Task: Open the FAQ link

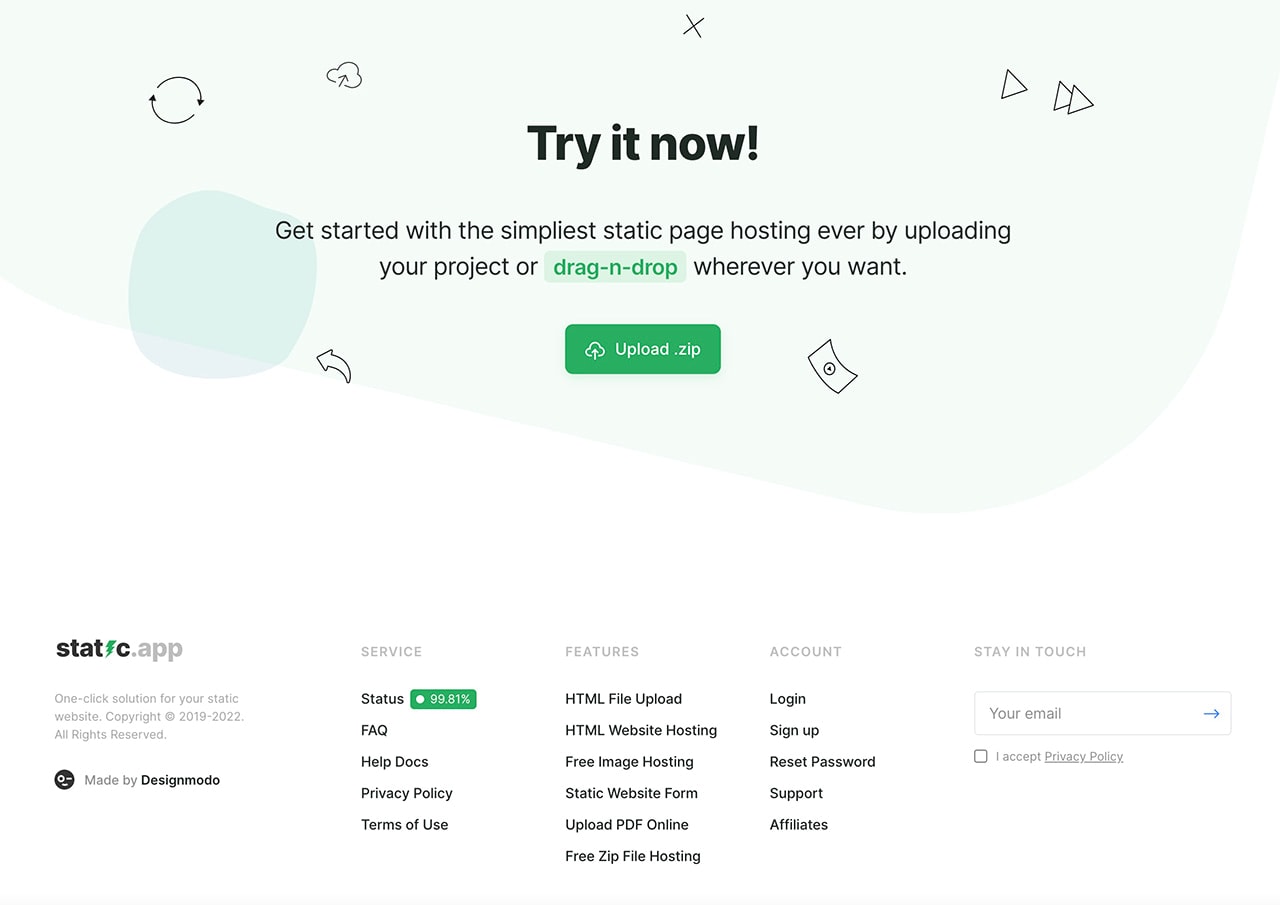Action: point(374,731)
